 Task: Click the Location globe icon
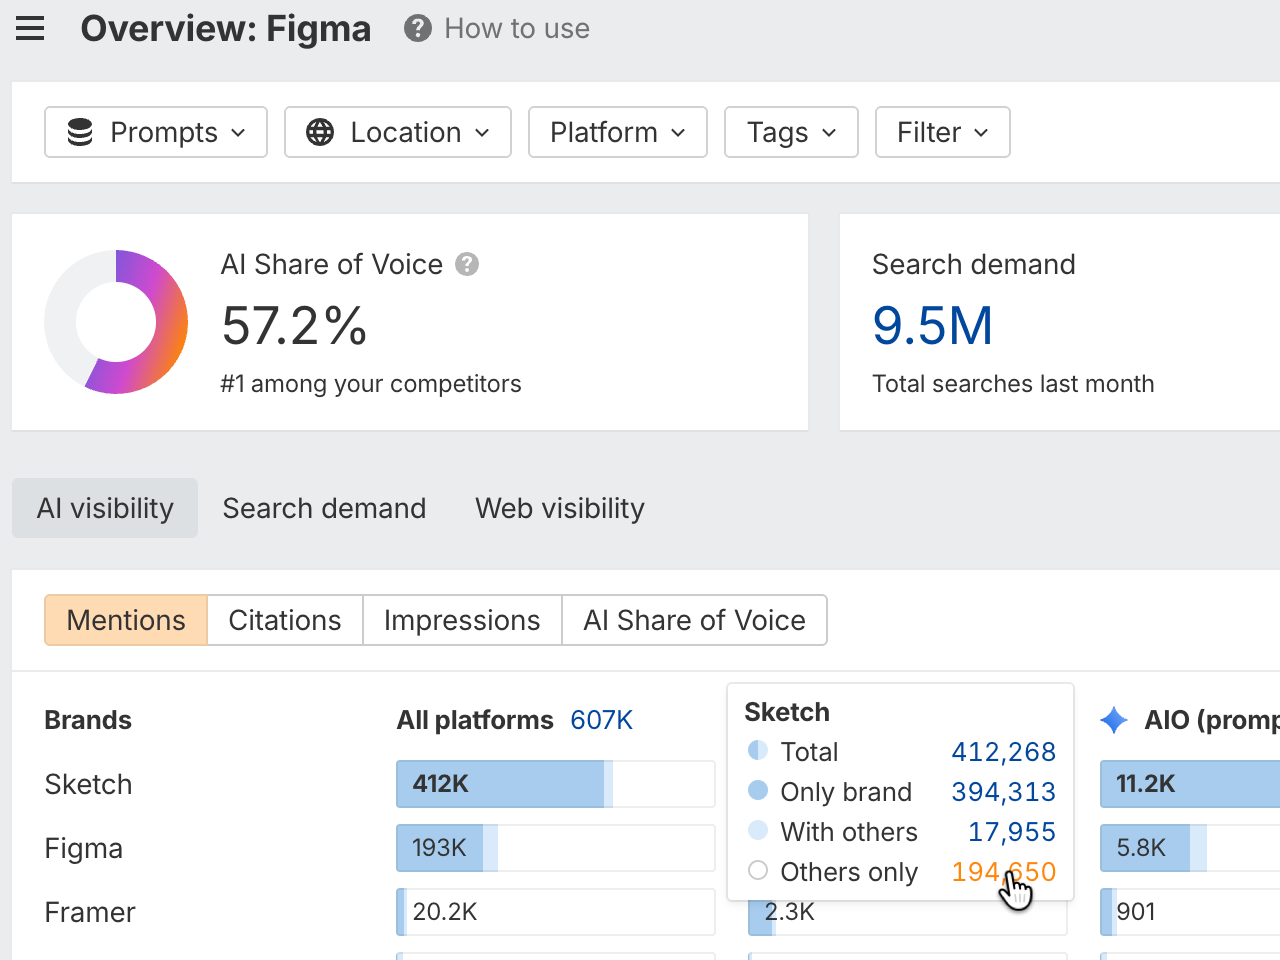[320, 132]
